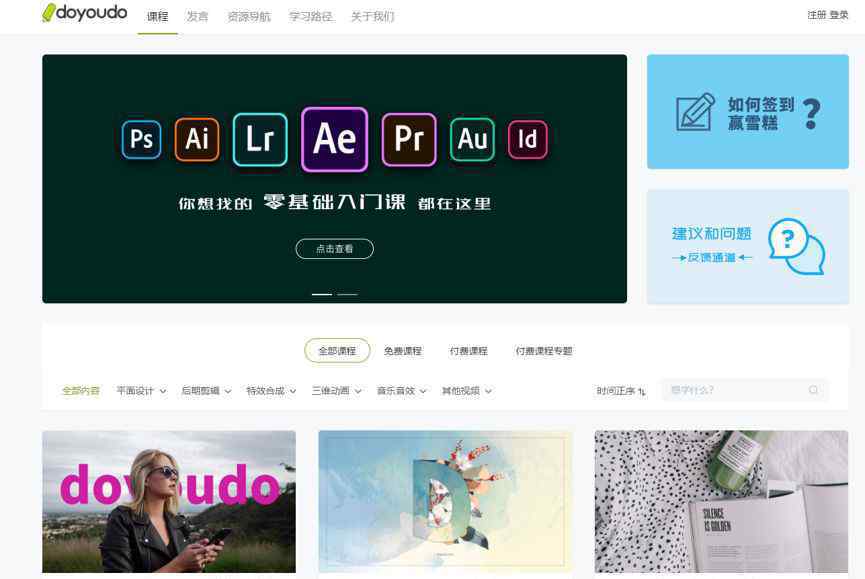
Task: Expand the 特效合成 dropdown
Action: 271,391
